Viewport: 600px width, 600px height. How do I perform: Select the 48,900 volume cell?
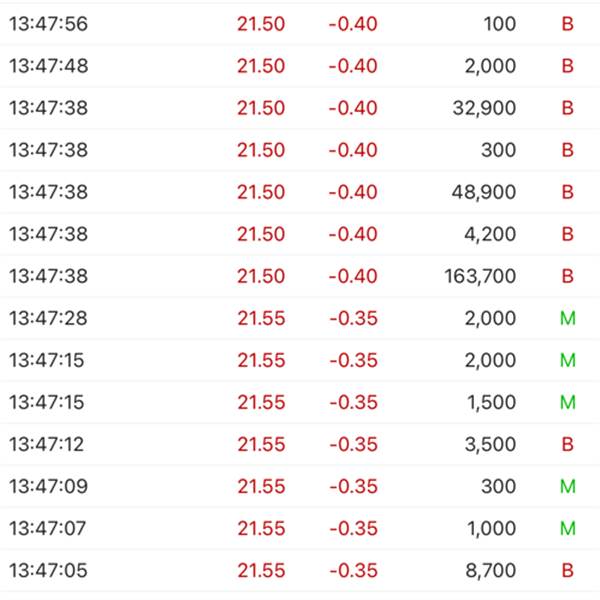484,192
